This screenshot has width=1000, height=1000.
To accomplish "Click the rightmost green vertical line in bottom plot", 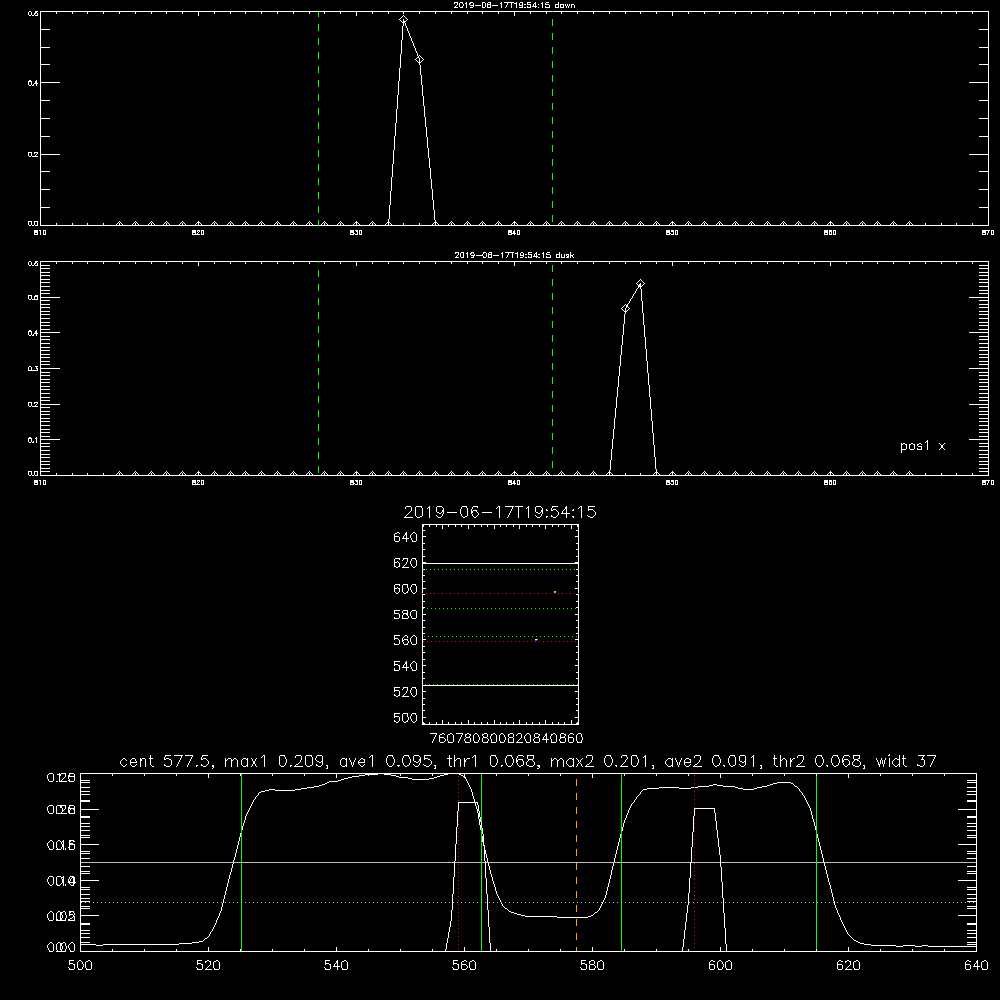I will [x=816, y=862].
